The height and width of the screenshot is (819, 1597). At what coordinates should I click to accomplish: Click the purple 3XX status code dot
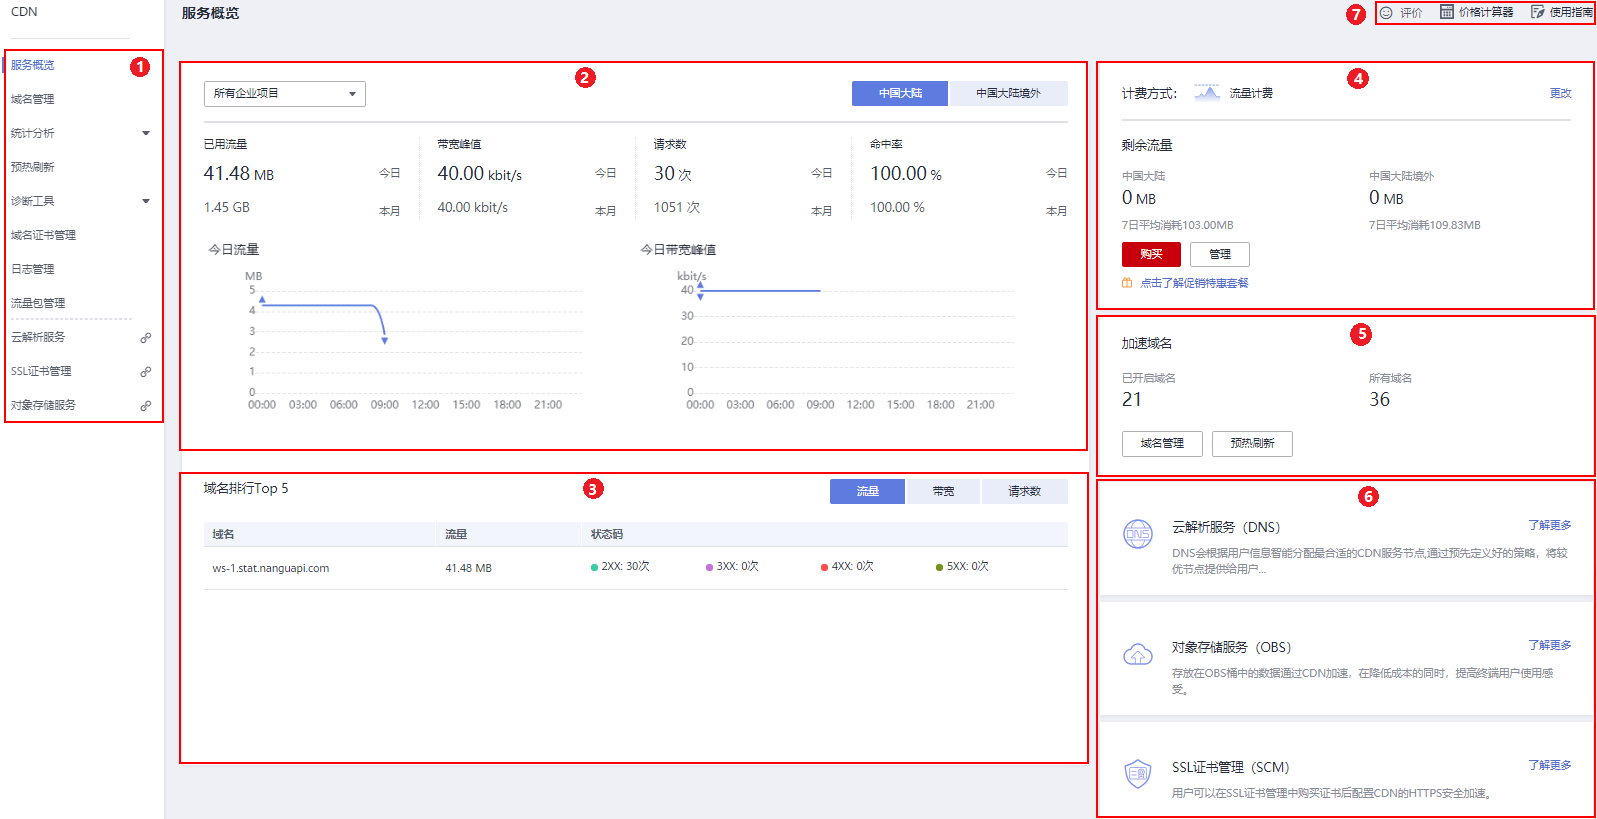(x=709, y=567)
